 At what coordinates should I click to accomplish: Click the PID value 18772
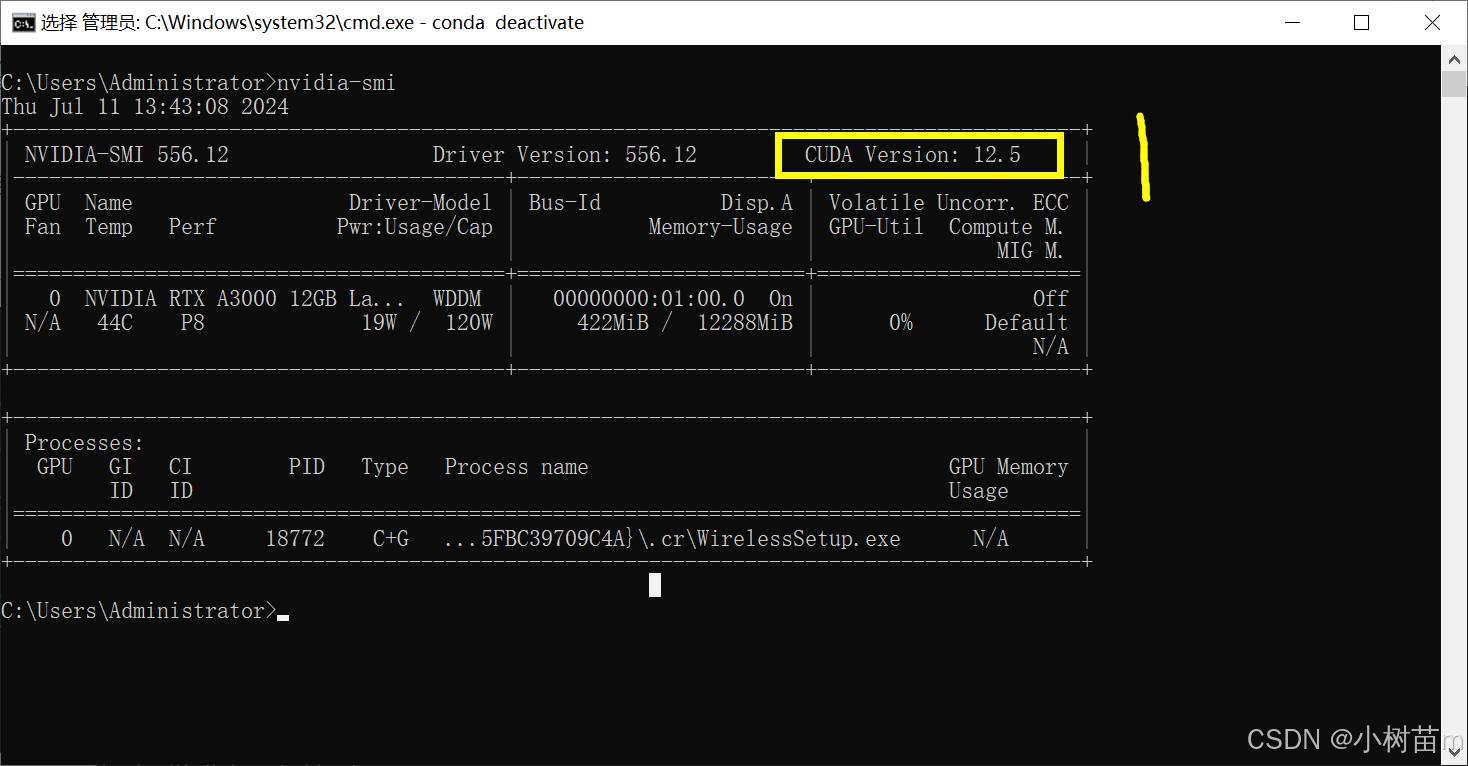295,539
